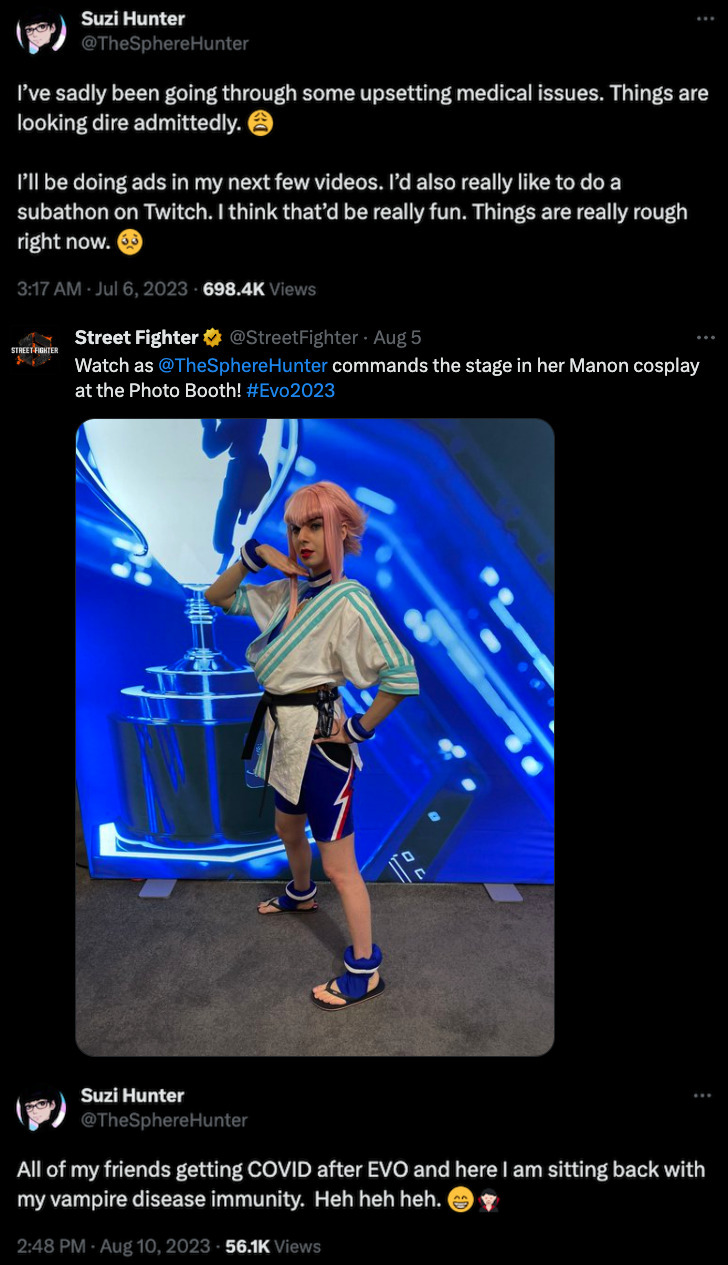The image size is (728, 1265).
Task: Open more options on first Suzi Hunter tweet
Action: click(705, 19)
